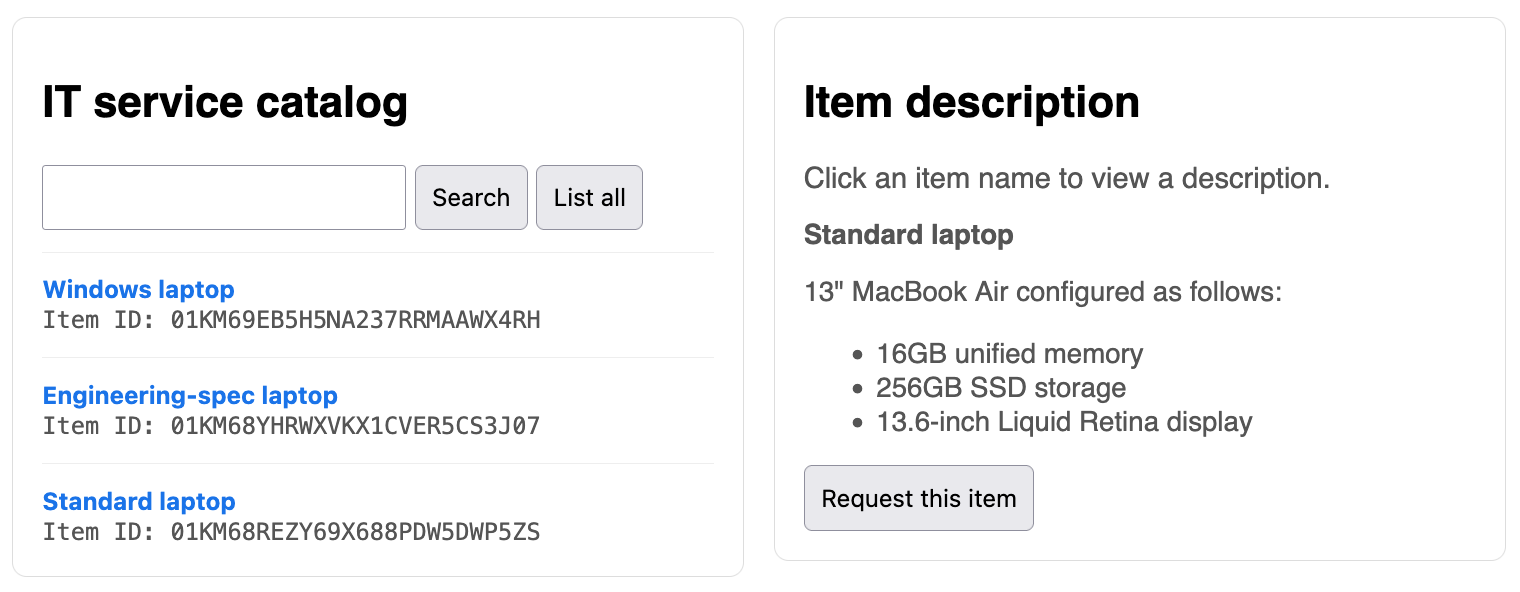Click the 13.6-inch Liquid Retina display bullet

click(1064, 422)
